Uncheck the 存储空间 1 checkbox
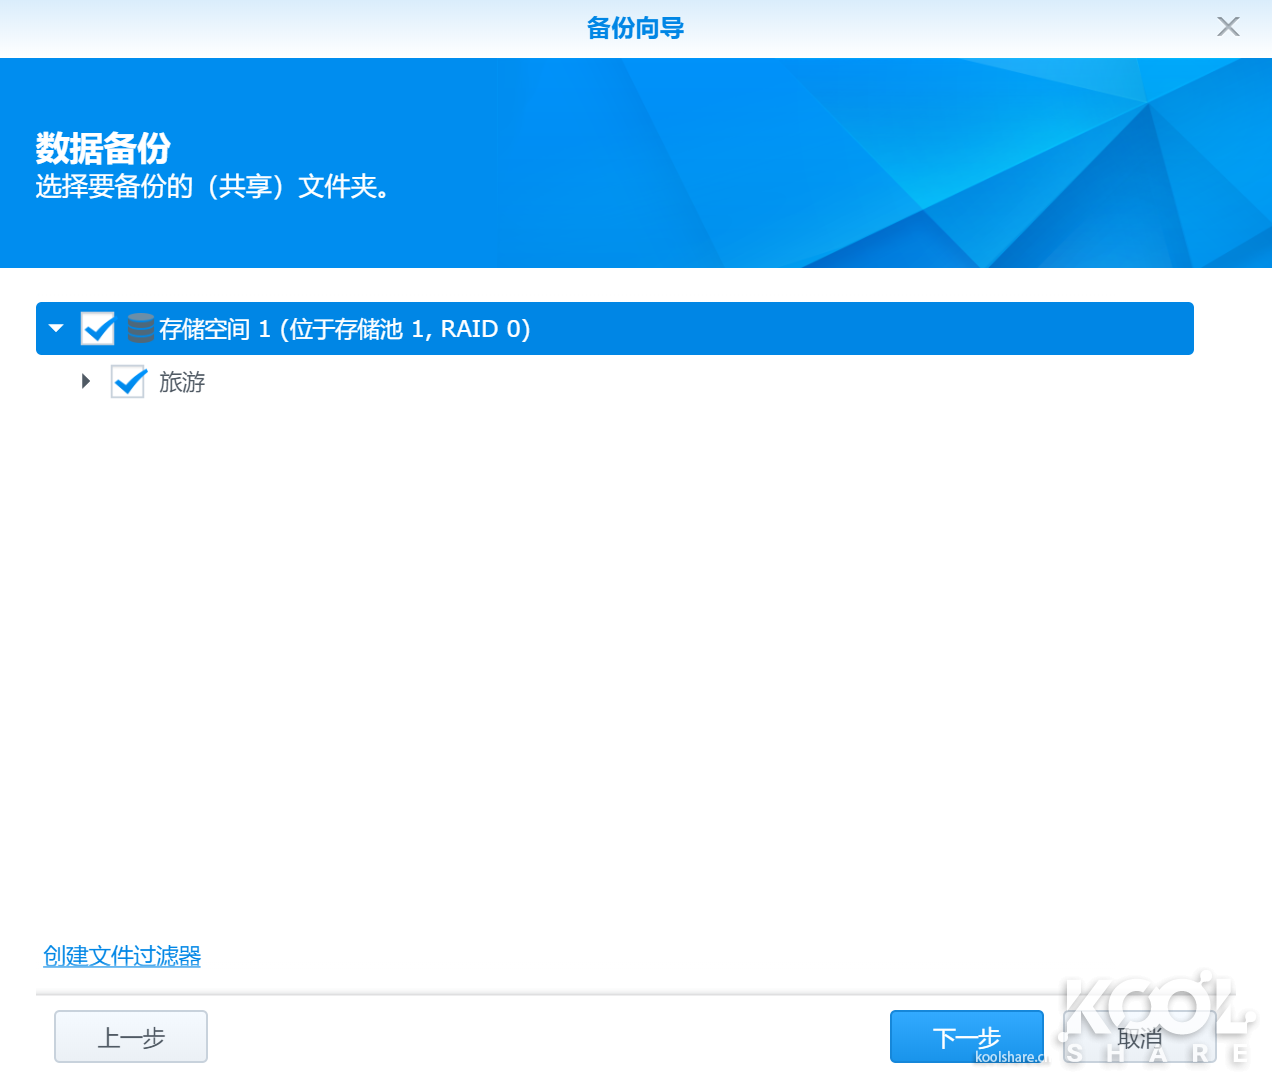Screen dimensions: 1272x1077 coord(98,328)
